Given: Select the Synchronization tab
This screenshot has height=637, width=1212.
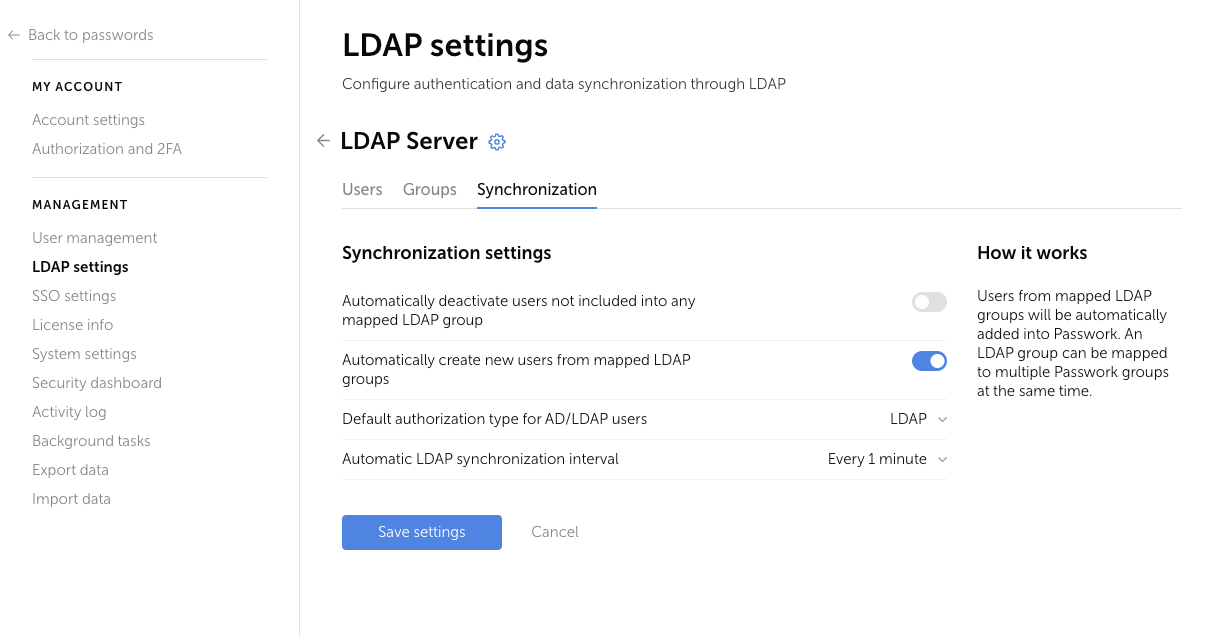Looking at the screenshot, I should (x=536, y=189).
